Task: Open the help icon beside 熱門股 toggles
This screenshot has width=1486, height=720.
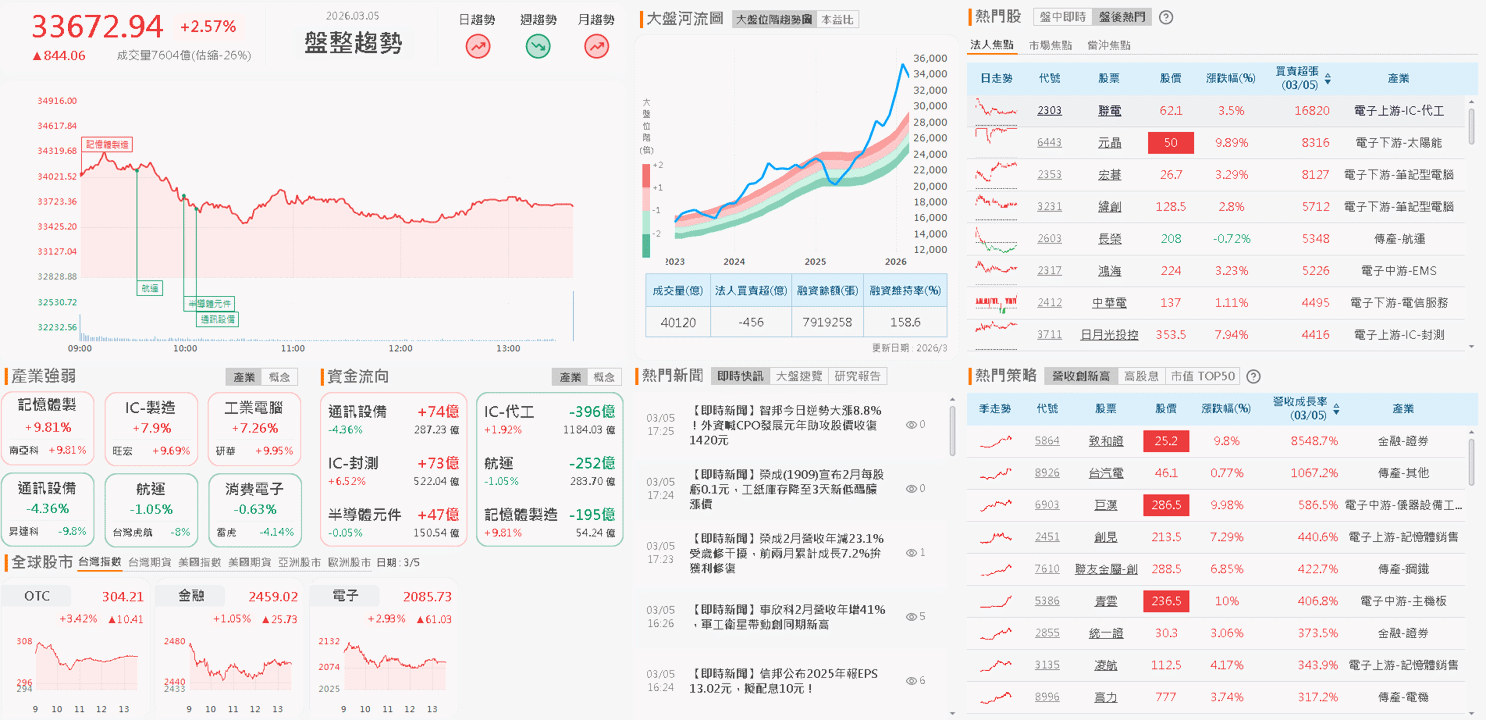Action: point(1165,17)
